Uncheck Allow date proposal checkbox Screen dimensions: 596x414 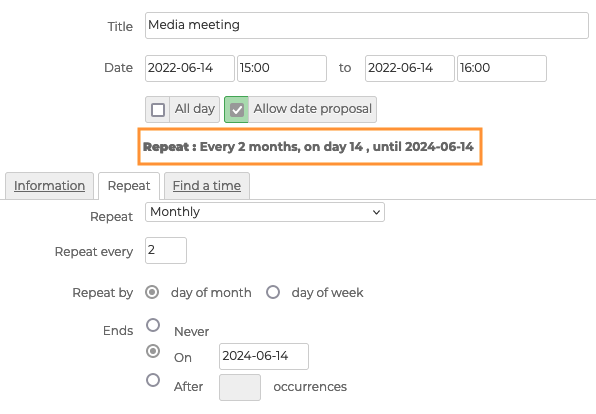[x=236, y=110]
